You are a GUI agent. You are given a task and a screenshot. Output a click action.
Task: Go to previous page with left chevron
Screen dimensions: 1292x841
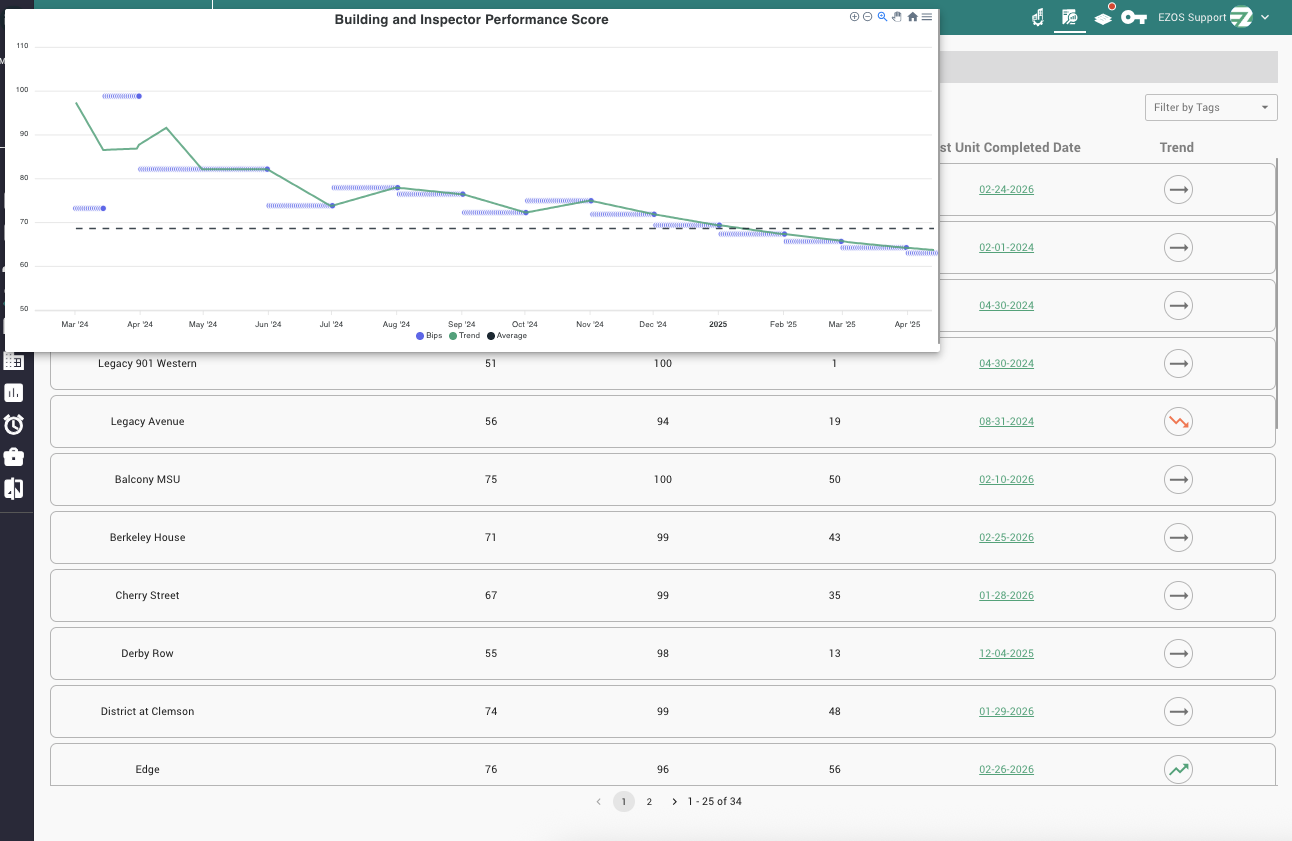pos(598,801)
